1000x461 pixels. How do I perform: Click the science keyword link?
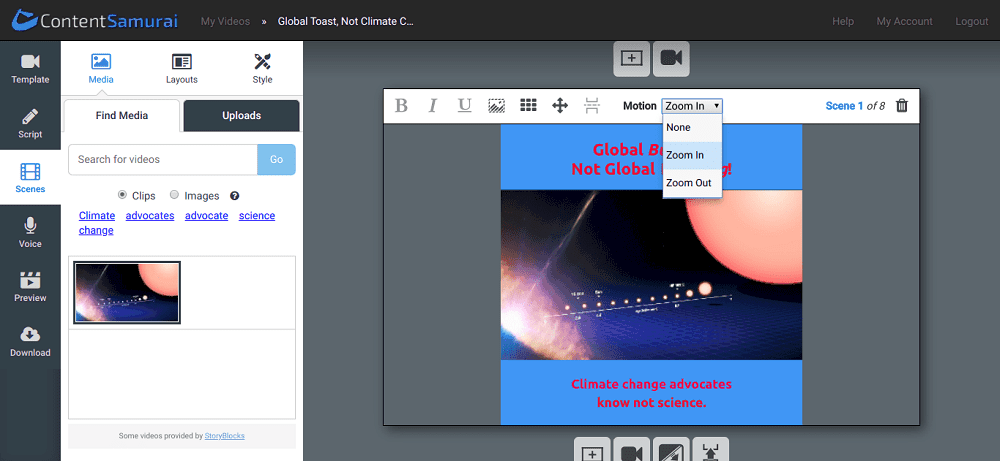(257, 216)
